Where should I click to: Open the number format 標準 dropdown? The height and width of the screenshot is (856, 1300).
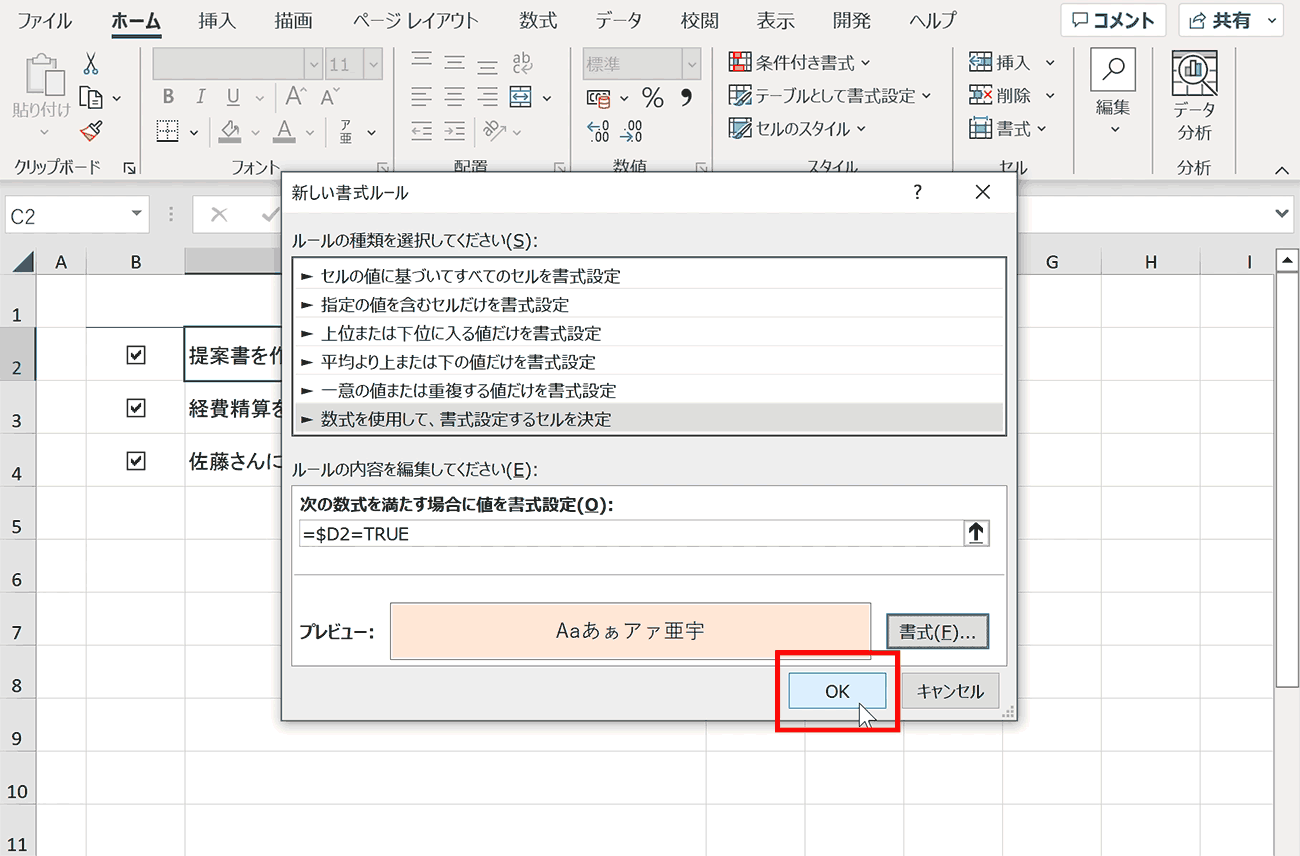pos(692,64)
